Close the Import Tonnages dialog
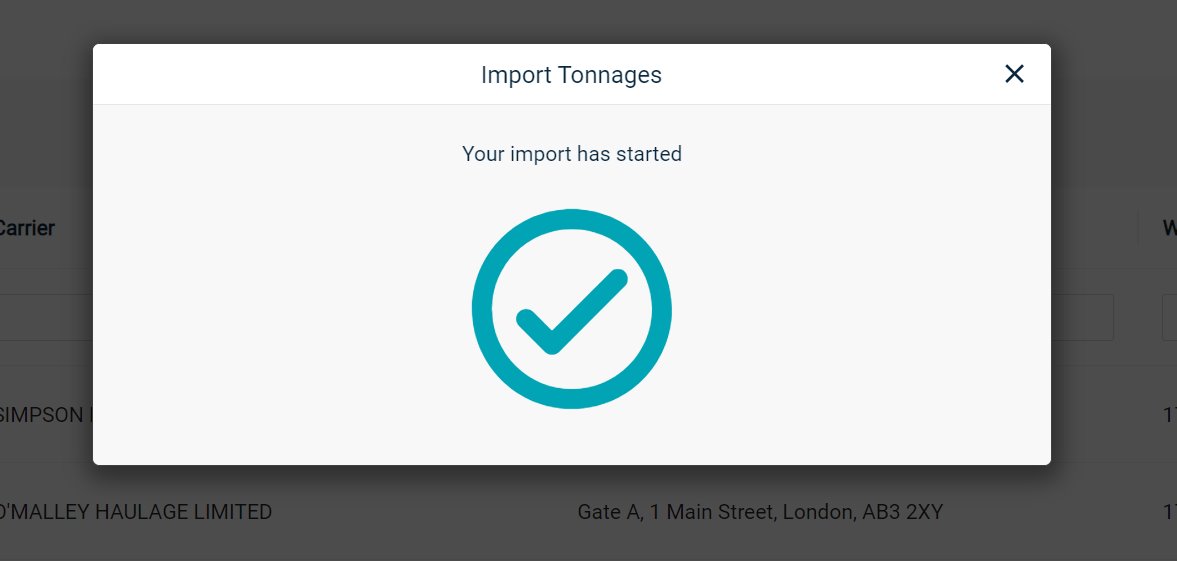 [x=1014, y=74]
